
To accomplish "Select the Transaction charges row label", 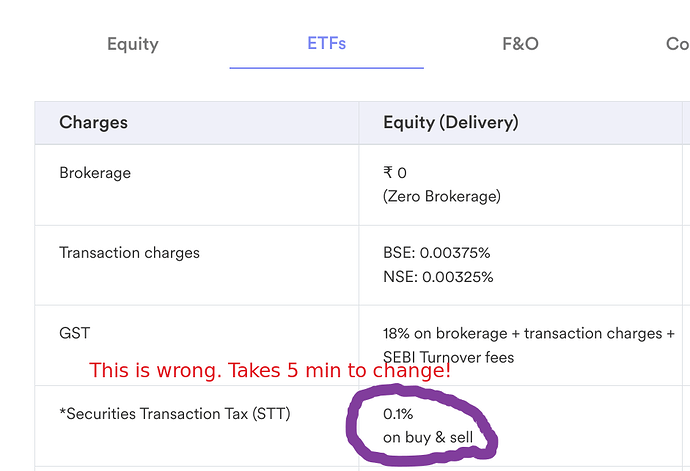I will [x=129, y=253].
